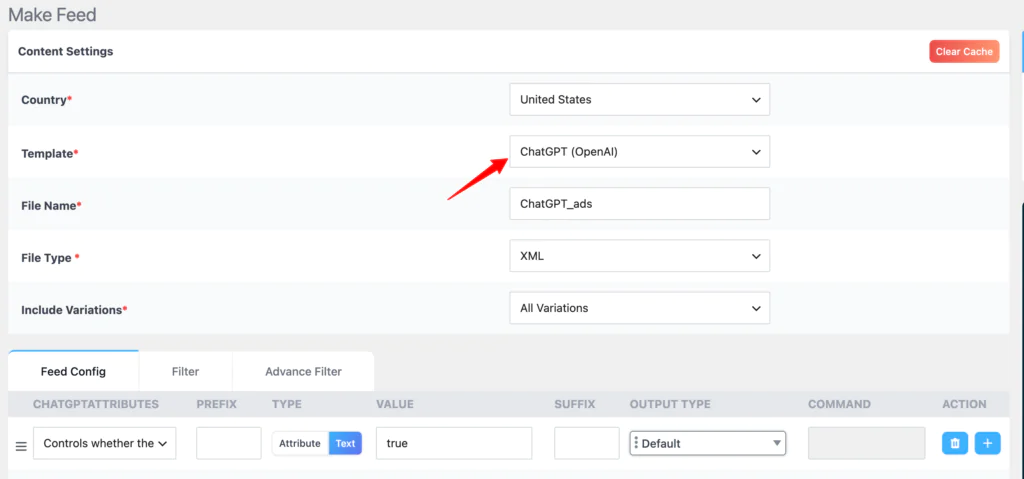Open the Include Variations dropdown
Screen dimensions: 1024x479
click(x=639, y=308)
